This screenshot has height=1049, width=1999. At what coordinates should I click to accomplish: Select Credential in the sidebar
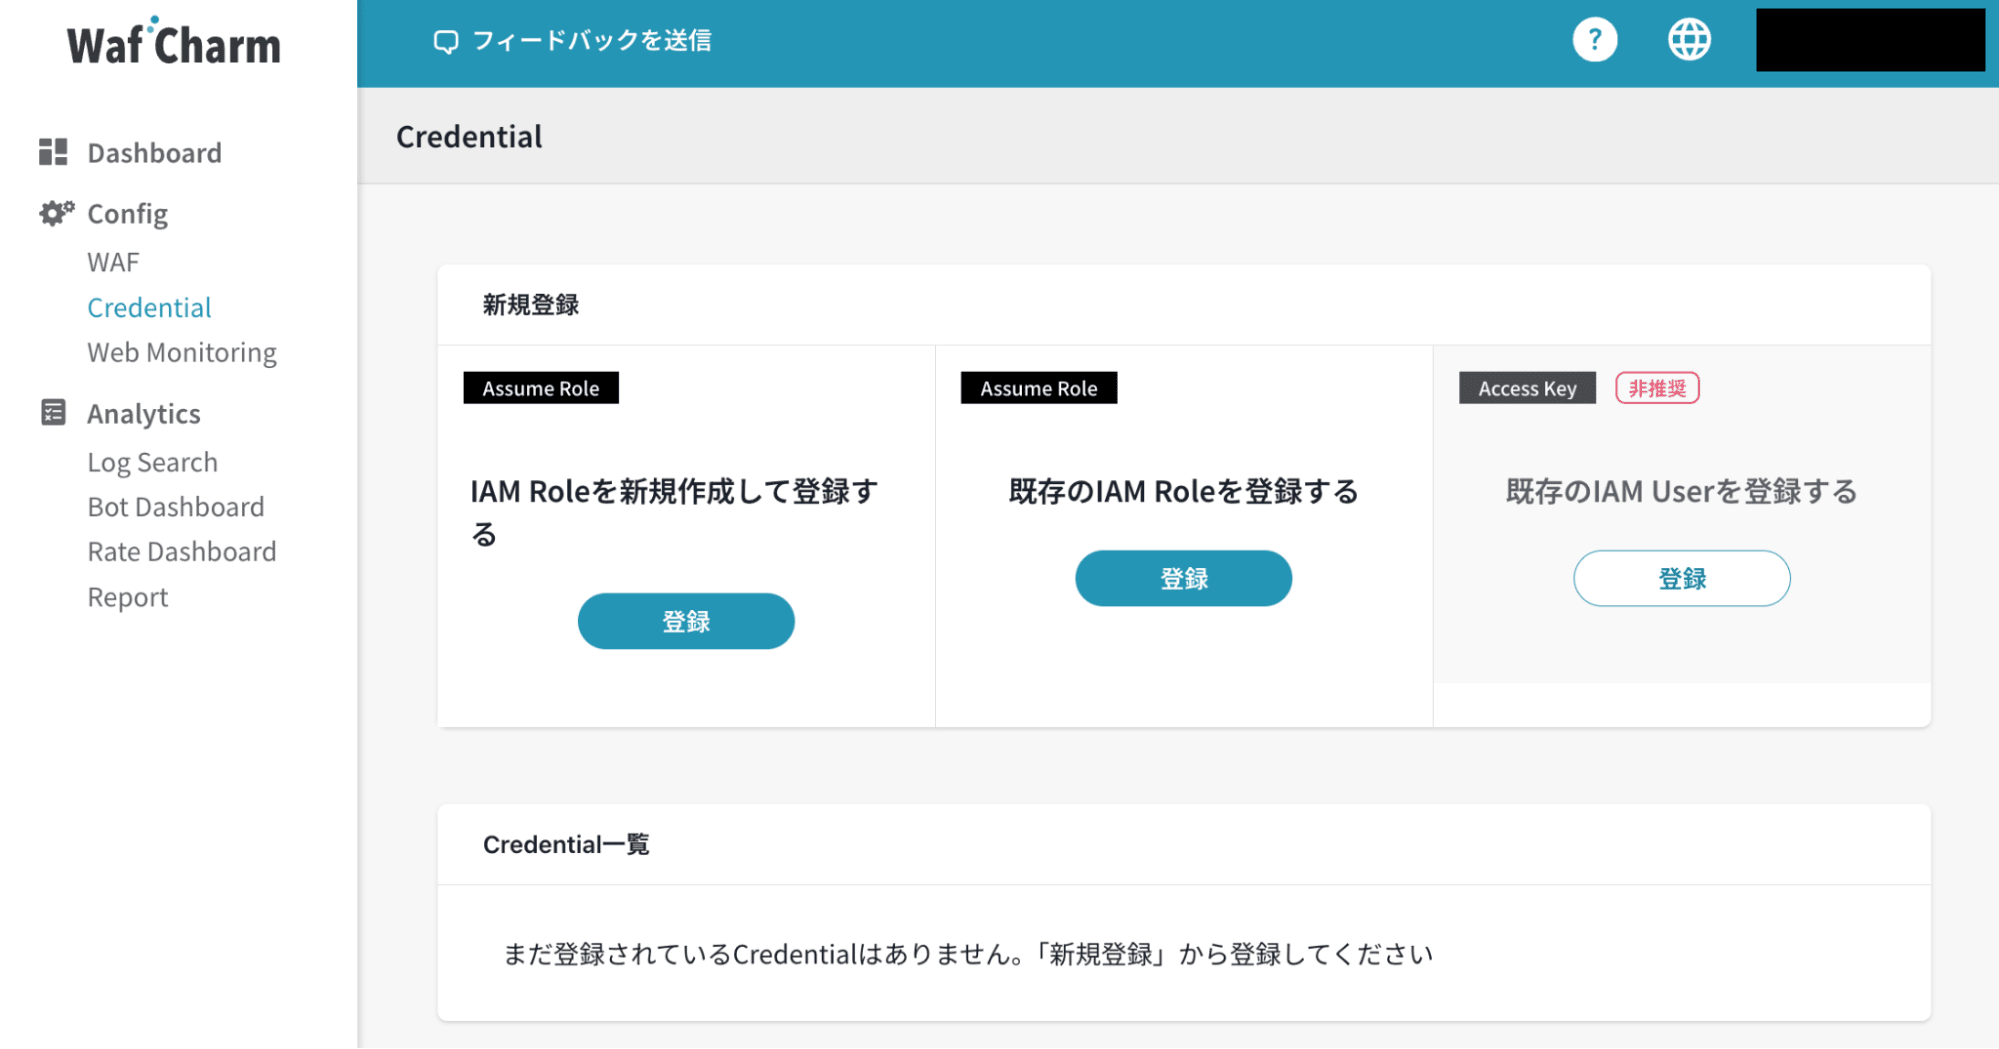coord(149,307)
